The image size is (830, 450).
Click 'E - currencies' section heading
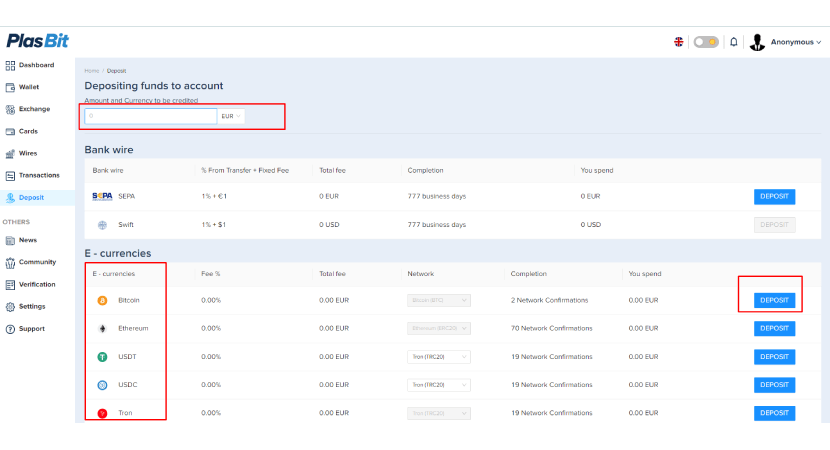118,253
